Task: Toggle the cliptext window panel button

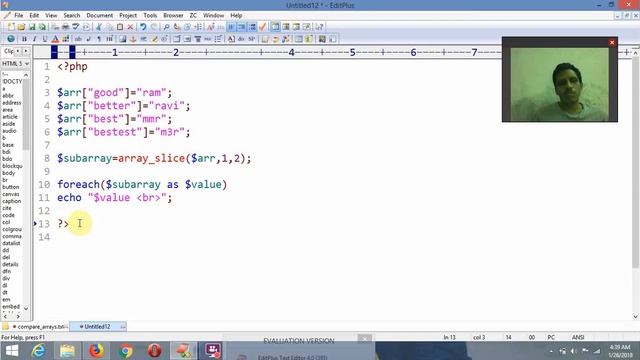Action: pyautogui.click(x=276, y=27)
